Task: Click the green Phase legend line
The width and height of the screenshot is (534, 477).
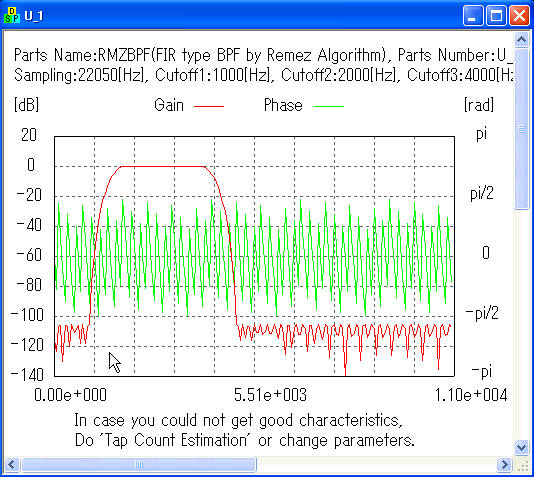Action: tap(329, 106)
